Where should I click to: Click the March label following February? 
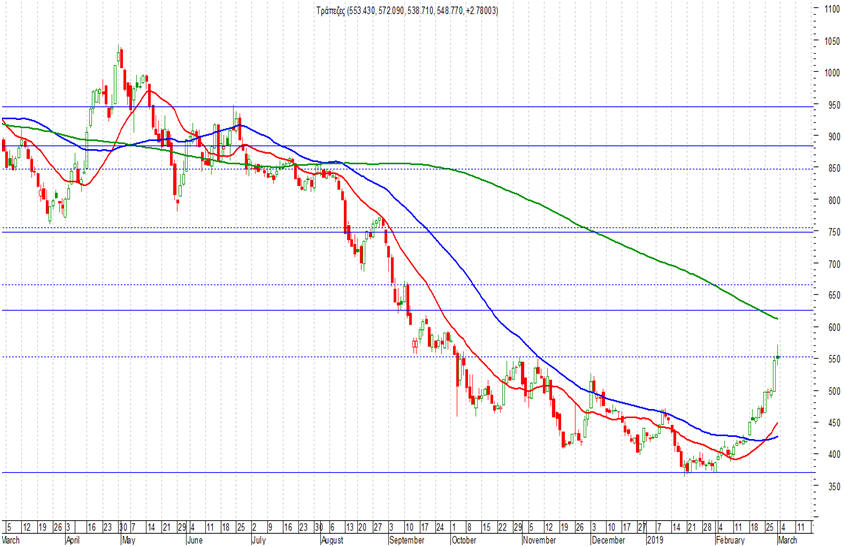[x=786, y=540]
